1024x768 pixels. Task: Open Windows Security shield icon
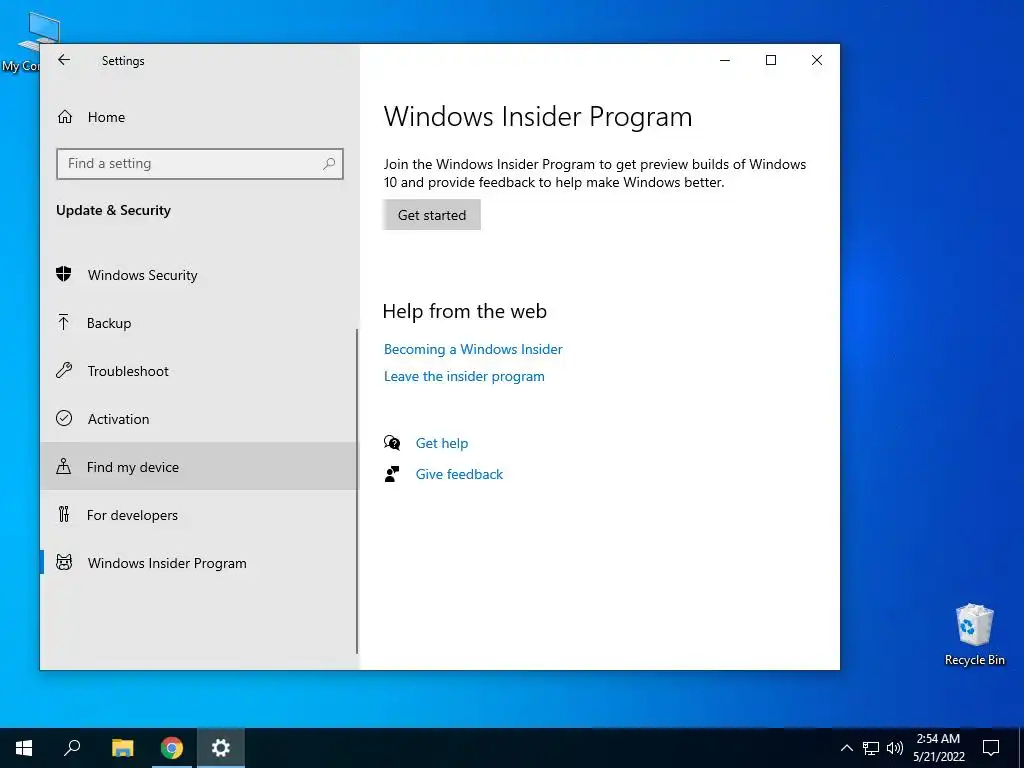pyautogui.click(x=63, y=274)
